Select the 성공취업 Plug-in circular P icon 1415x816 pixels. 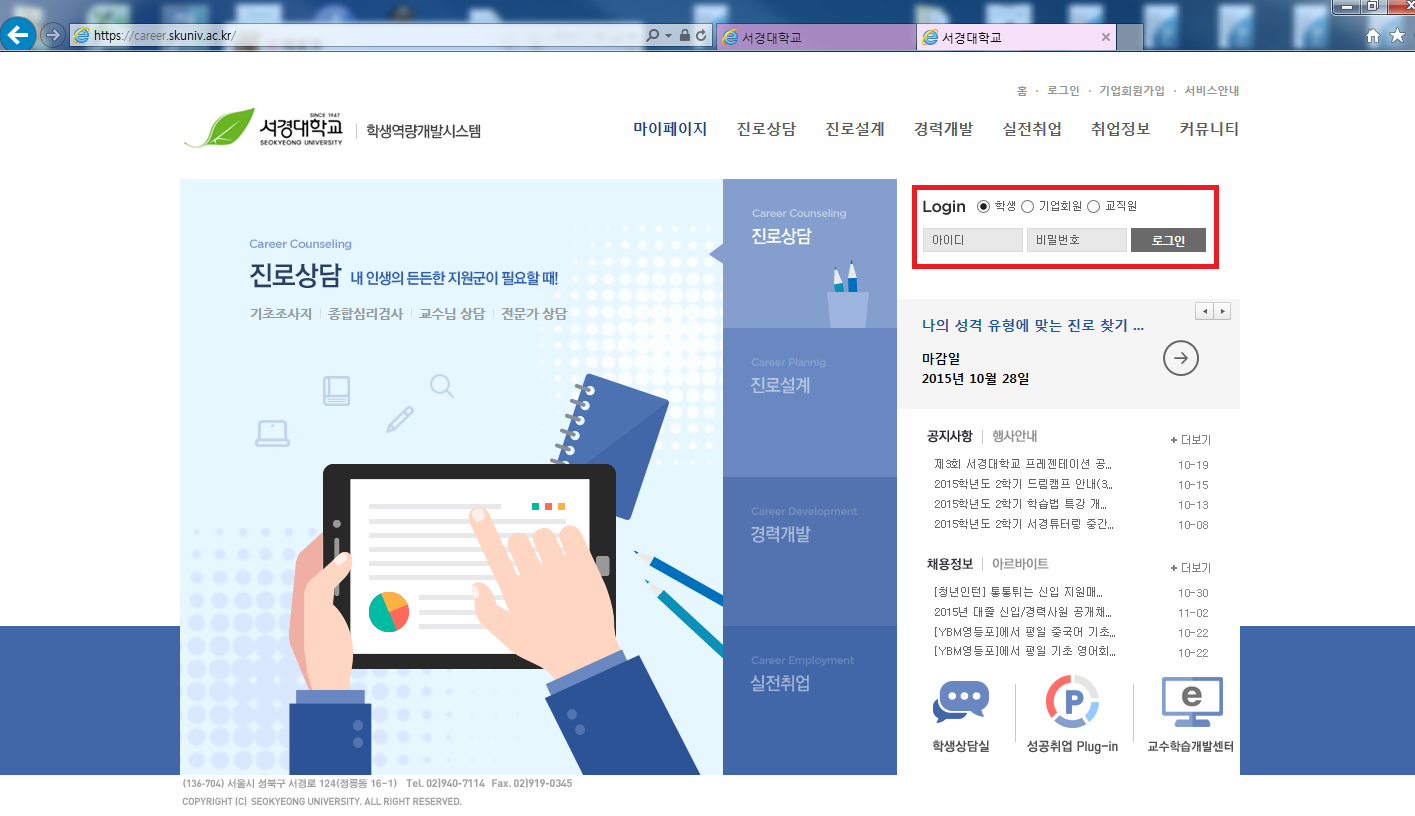coord(1073,700)
